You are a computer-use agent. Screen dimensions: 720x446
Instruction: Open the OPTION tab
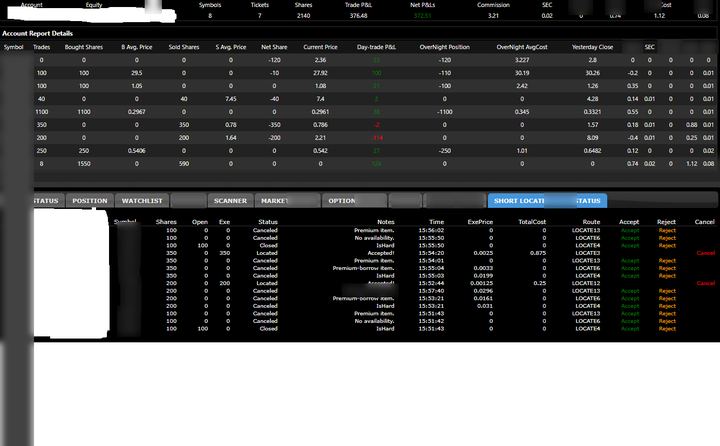tap(354, 201)
